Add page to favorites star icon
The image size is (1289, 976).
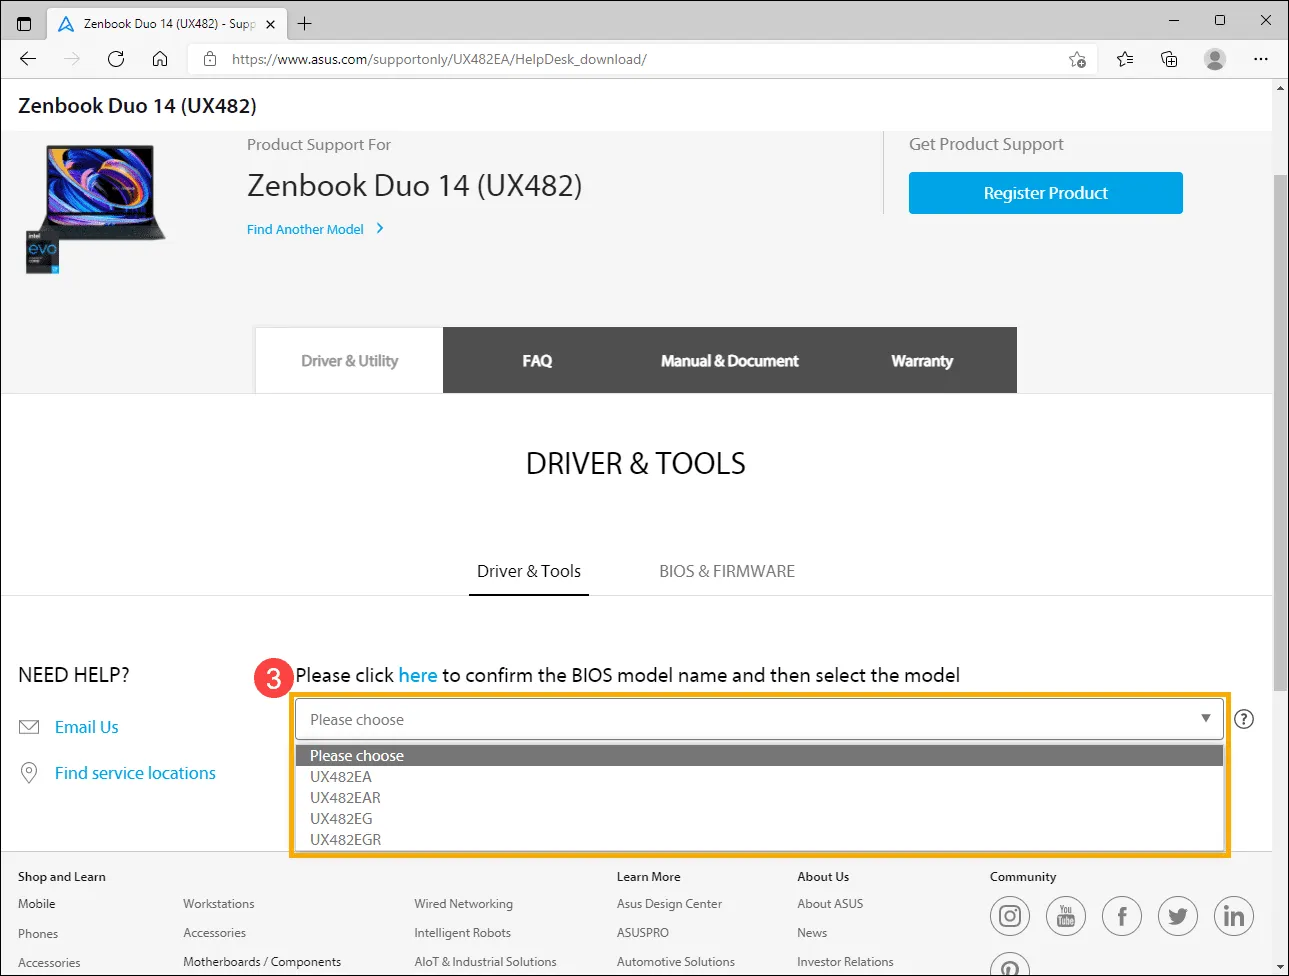coord(1077,59)
